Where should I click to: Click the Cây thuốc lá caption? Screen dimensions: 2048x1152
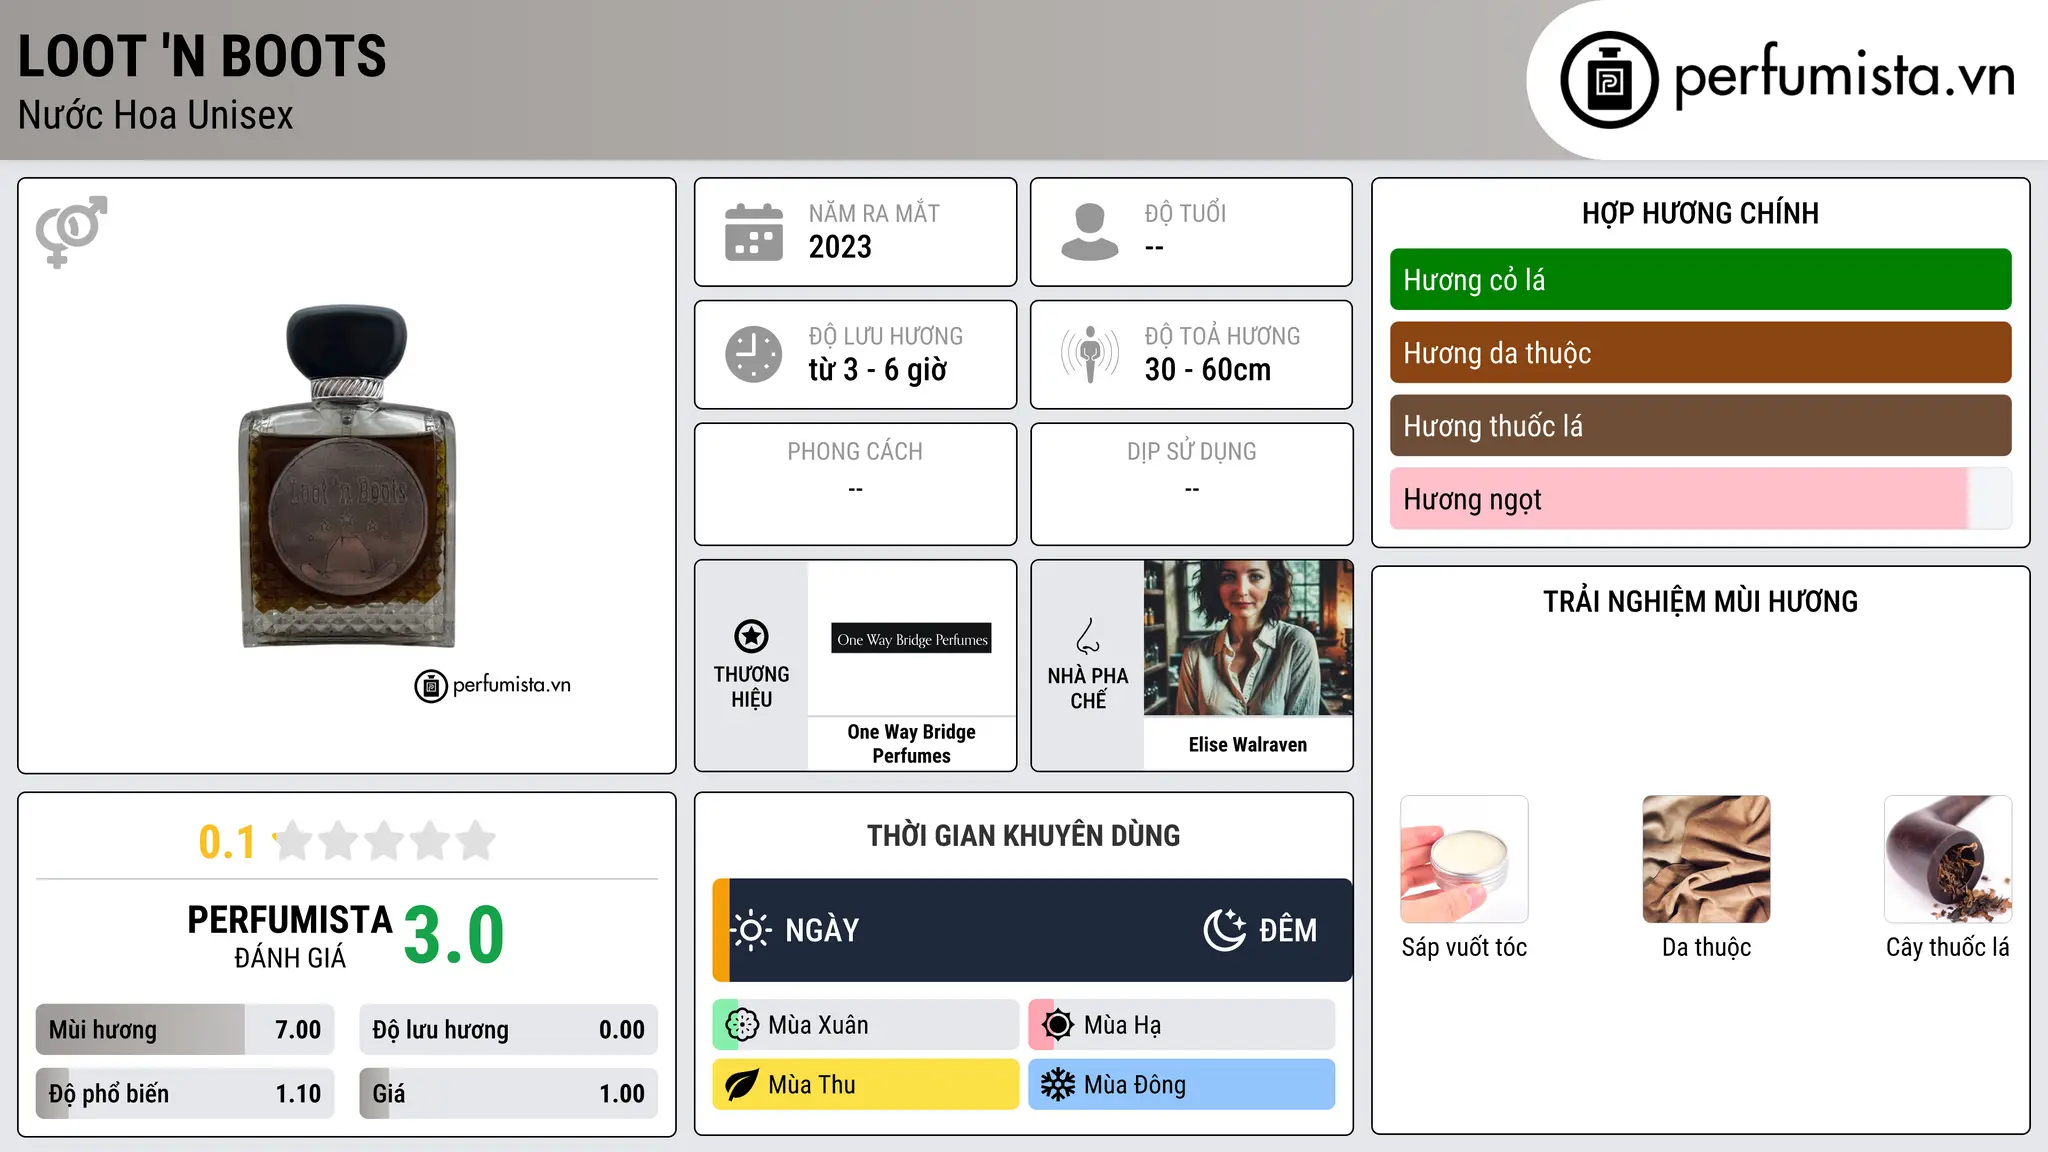pyautogui.click(x=1948, y=947)
